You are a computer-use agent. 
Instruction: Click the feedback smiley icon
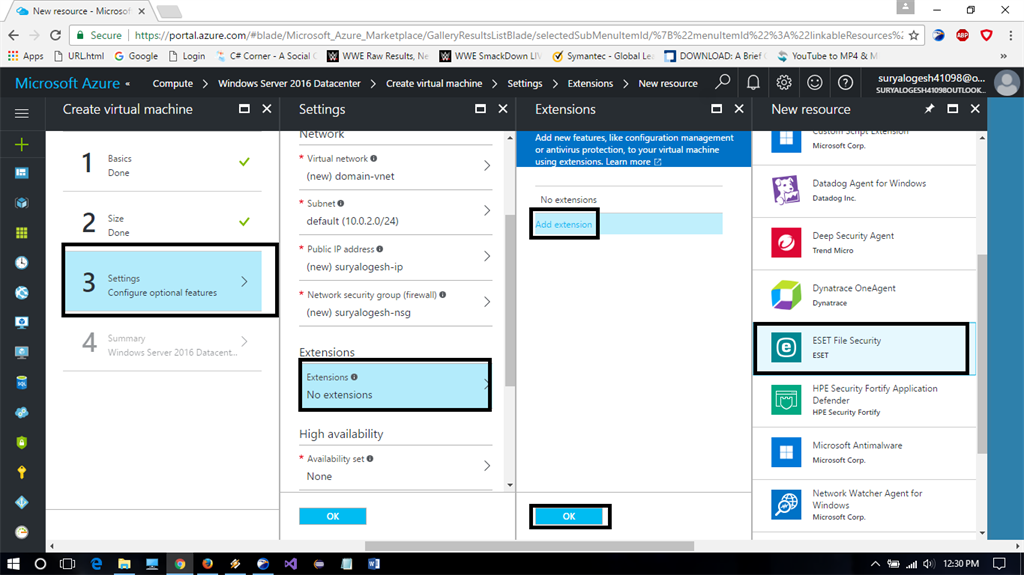pos(814,83)
